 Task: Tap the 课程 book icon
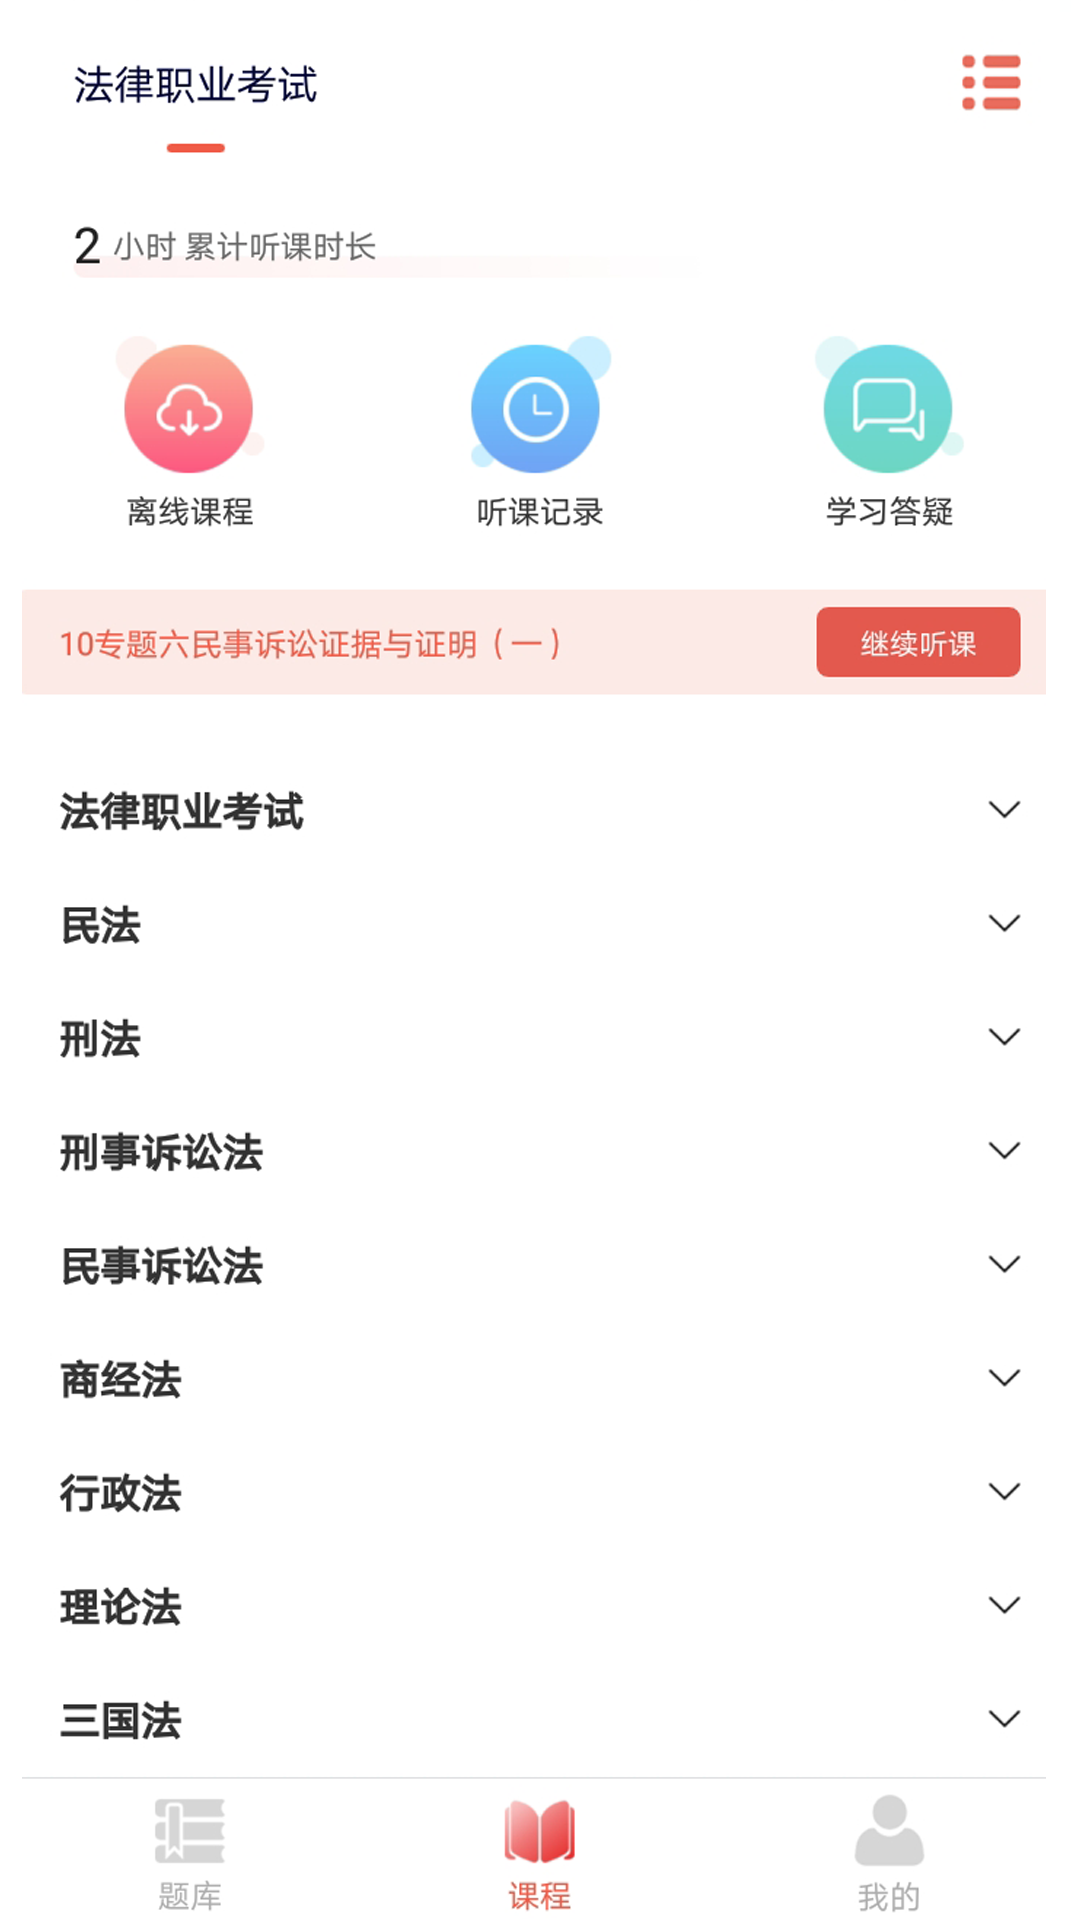pos(539,1832)
